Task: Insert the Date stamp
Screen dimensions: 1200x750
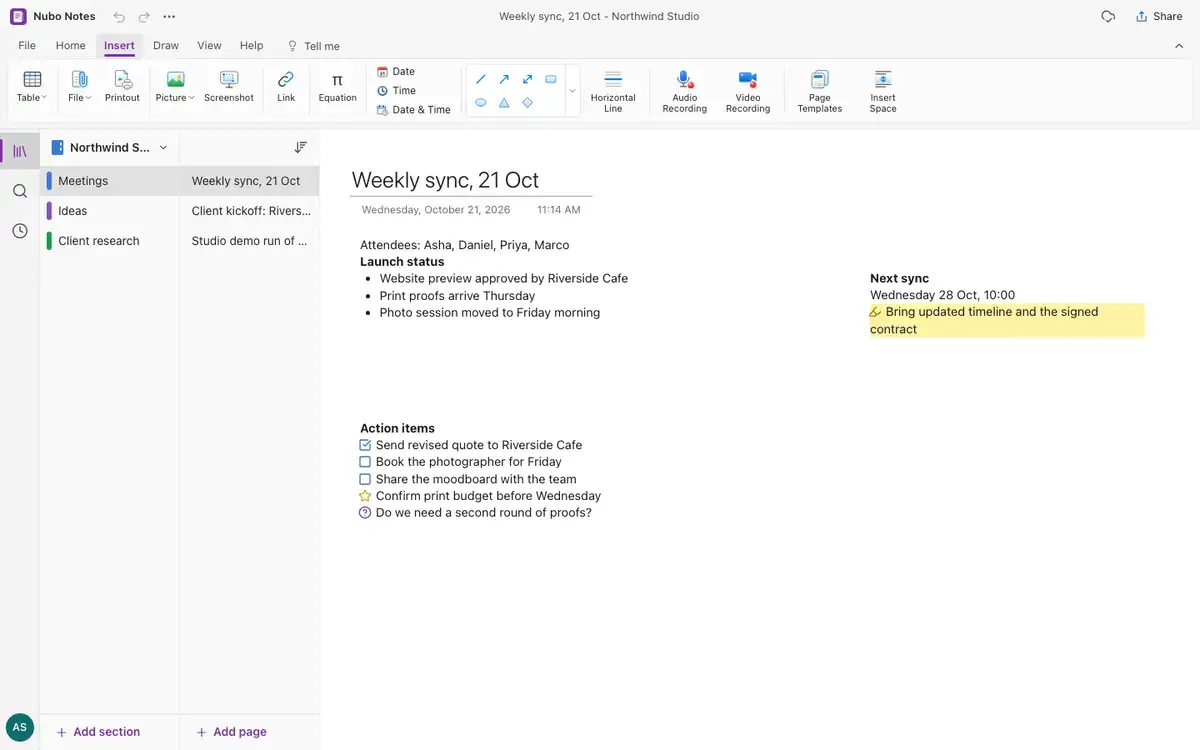Action: tap(396, 72)
